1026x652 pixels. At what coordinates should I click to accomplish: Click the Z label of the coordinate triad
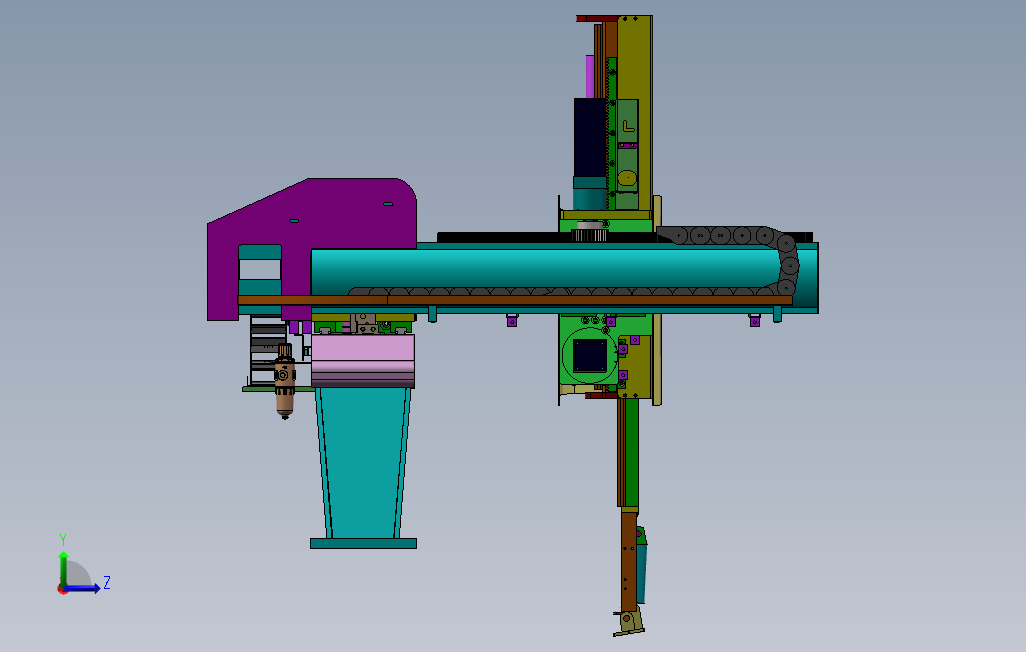tap(107, 583)
